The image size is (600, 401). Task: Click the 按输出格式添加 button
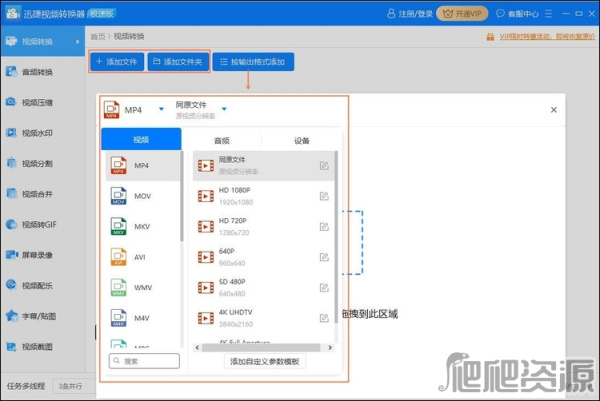253,62
